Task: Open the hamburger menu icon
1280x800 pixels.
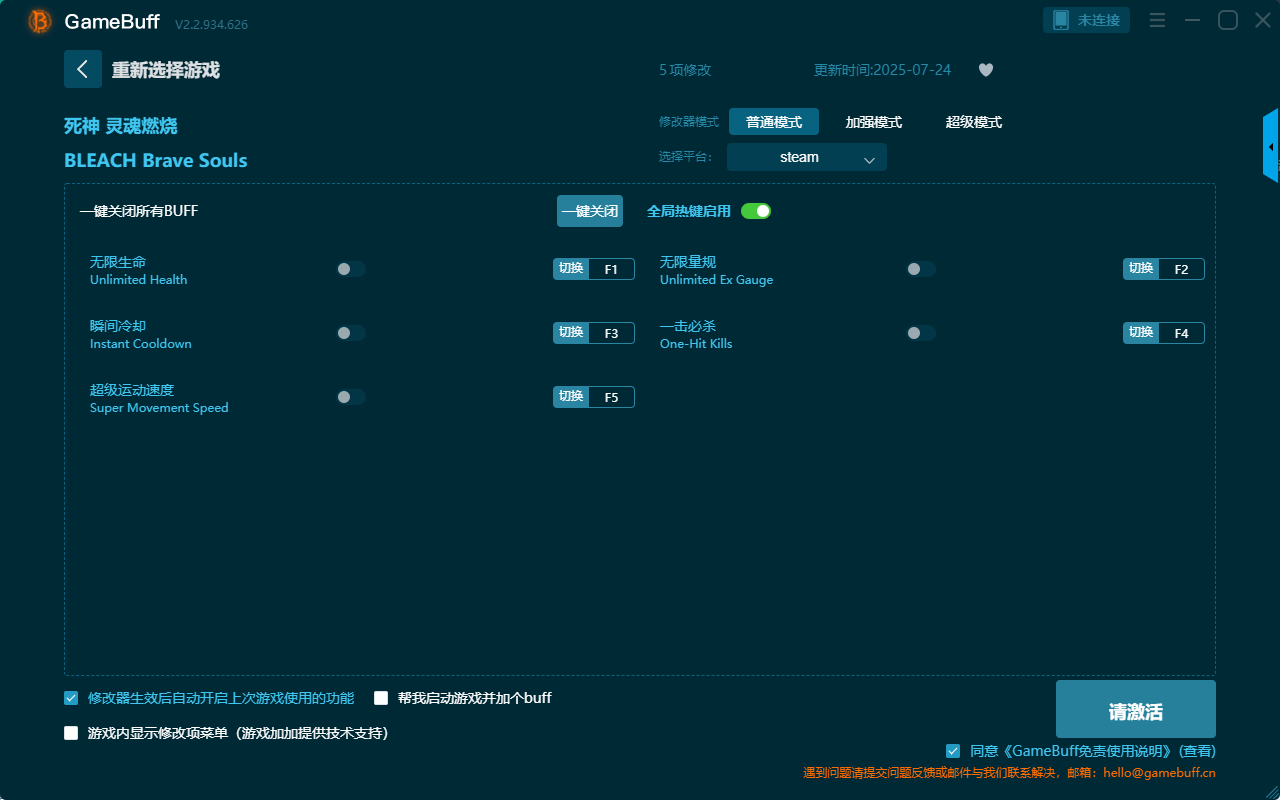Action: pos(1157,19)
